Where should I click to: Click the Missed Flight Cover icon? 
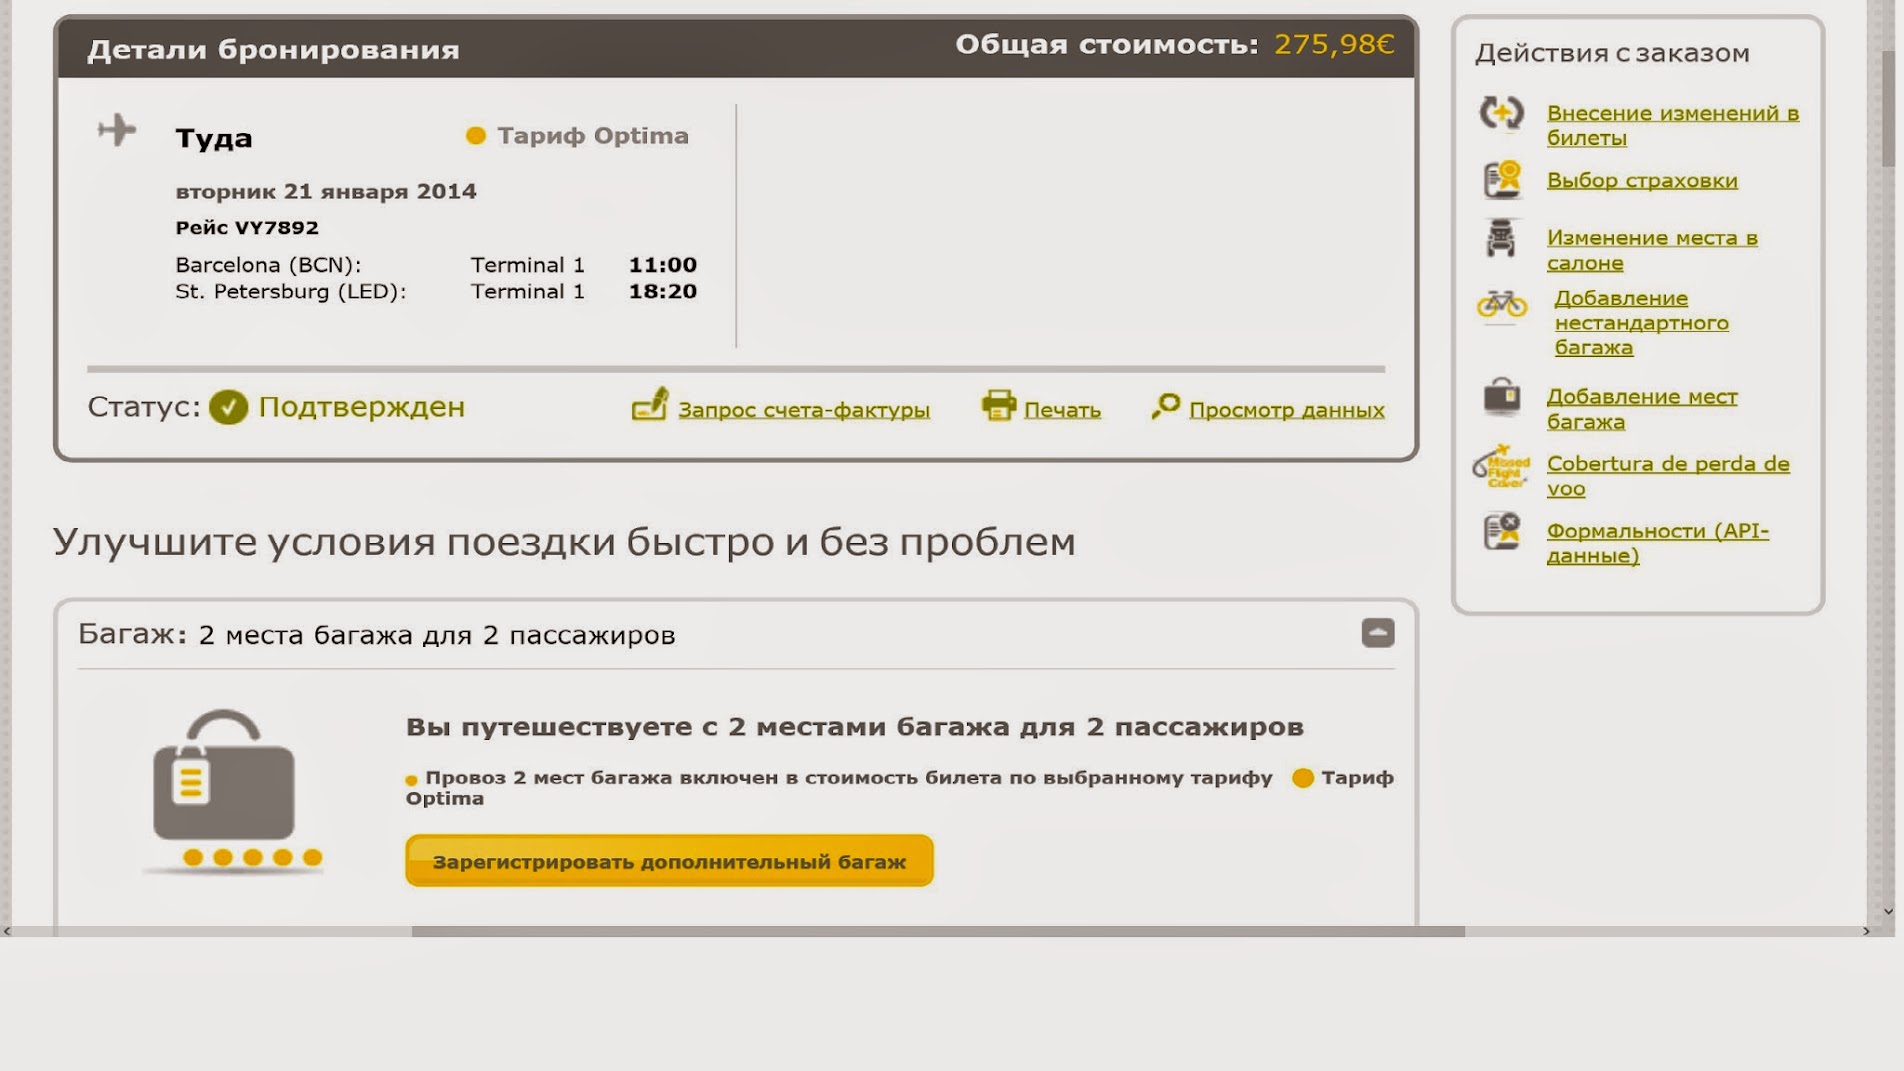pyautogui.click(x=1501, y=466)
